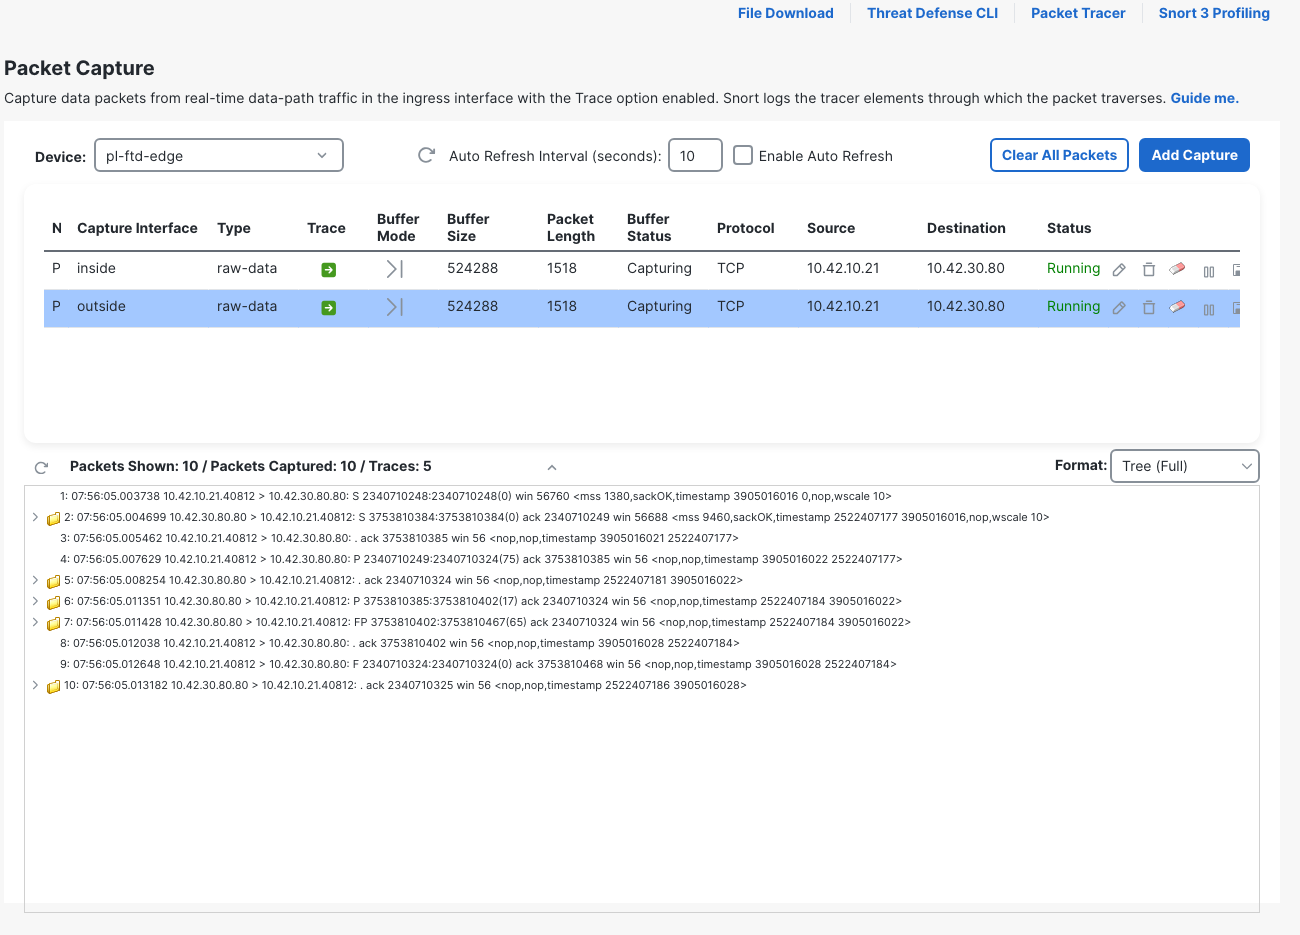The width and height of the screenshot is (1300, 935).
Task: Click the refresh icon beside Auto Refresh Interval
Action: pyautogui.click(x=426, y=155)
